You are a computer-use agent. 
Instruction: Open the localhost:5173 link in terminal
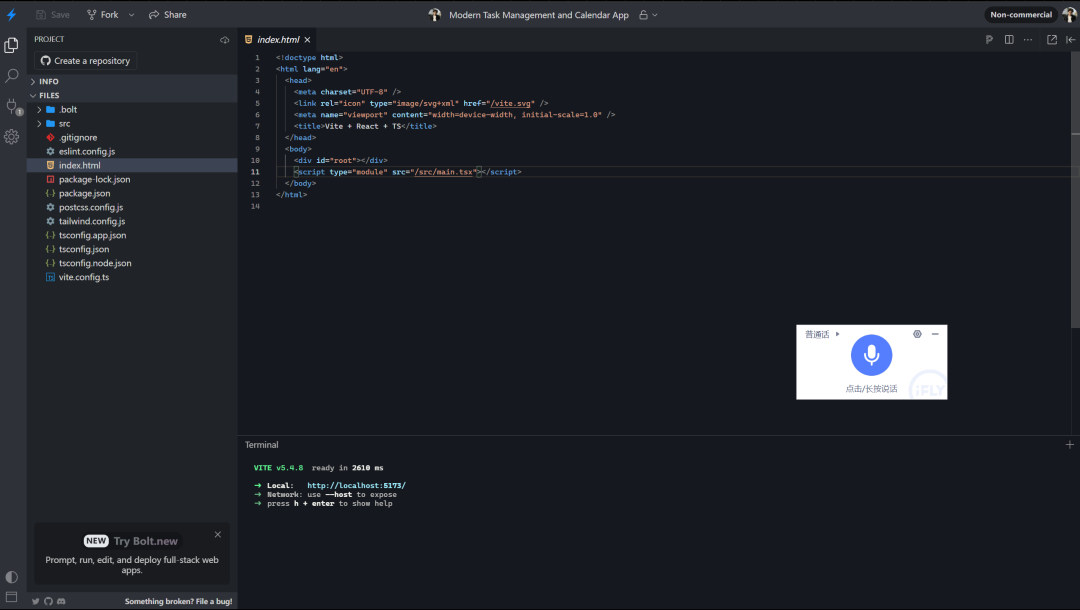(356, 485)
